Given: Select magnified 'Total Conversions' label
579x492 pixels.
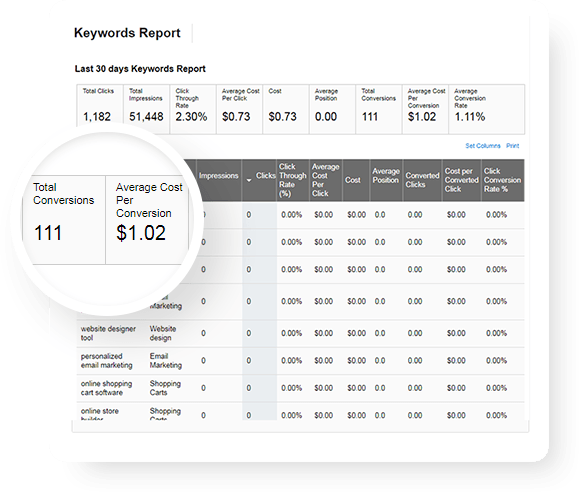Looking at the screenshot, I should pyautogui.click(x=64, y=194).
